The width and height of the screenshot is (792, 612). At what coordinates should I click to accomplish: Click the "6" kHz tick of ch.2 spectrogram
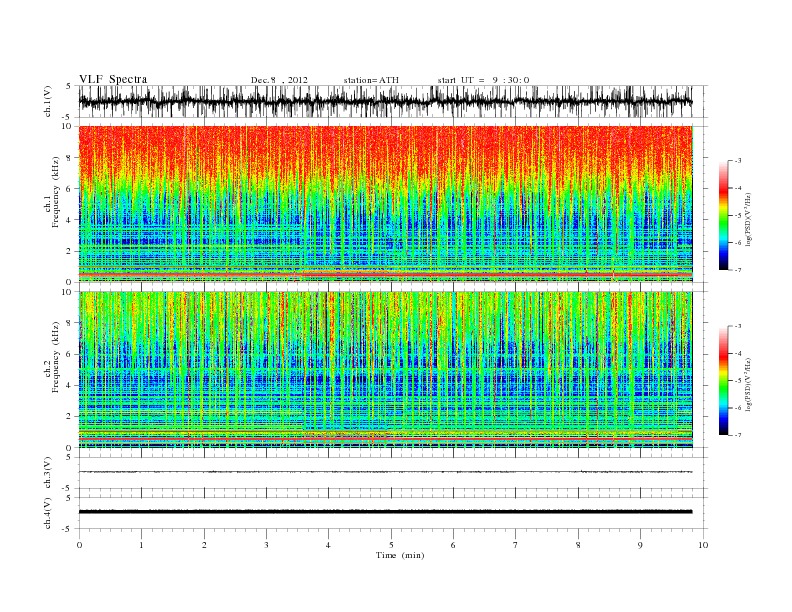[70, 354]
